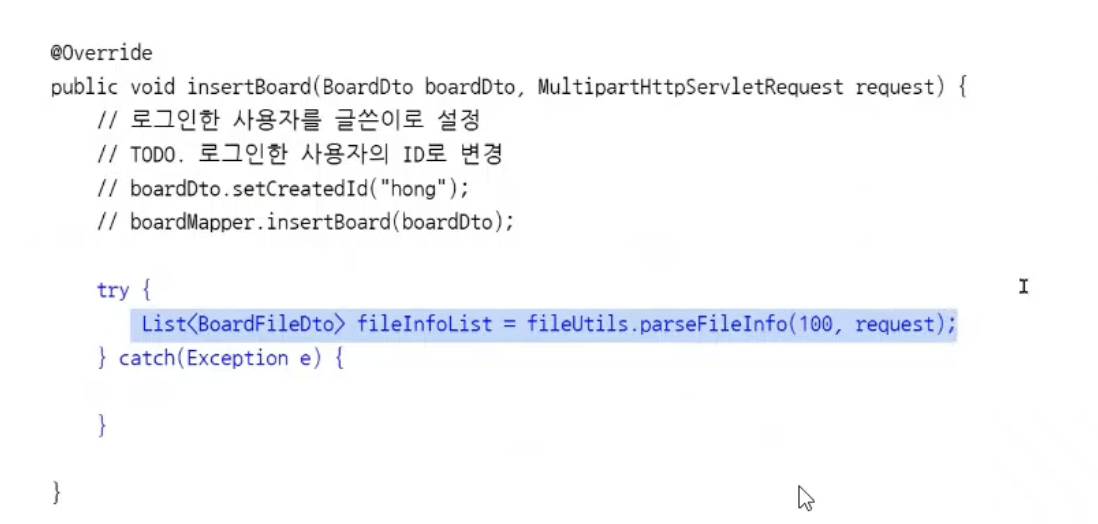
Task: Click commented boardMapper.insertBoard line
Action: pos(305,223)
